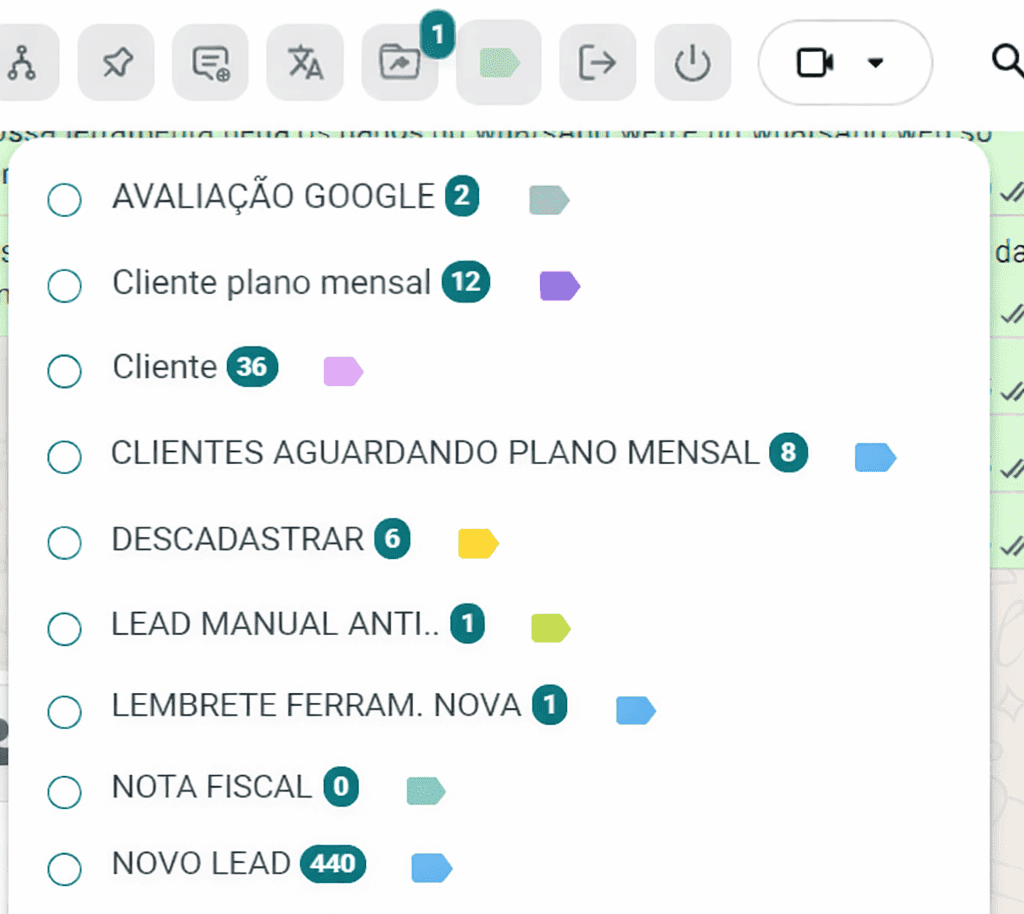The height and width of the screenshot is (914, 1024).
Task: Click the 440 count badge on NOVO LEAD
Action: 333,862
